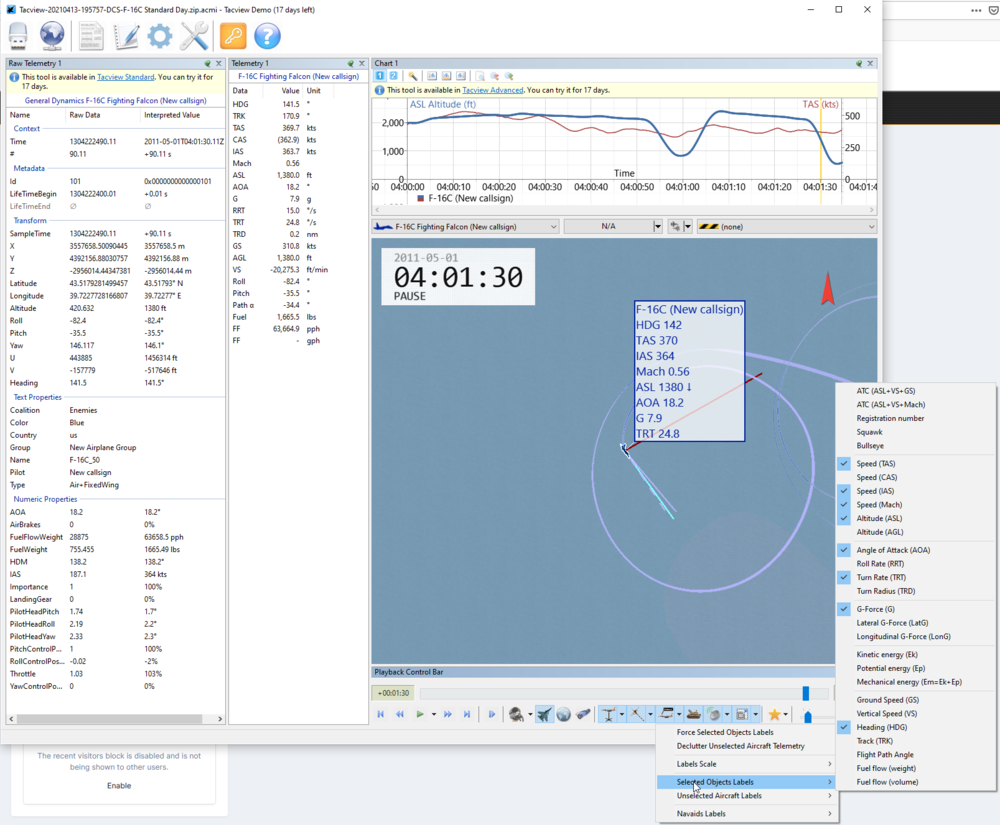Image resolution: width=1000 pixels, height=825 pixels.
Task: Click the tank ground objects icon
Action: pos(693,714)
